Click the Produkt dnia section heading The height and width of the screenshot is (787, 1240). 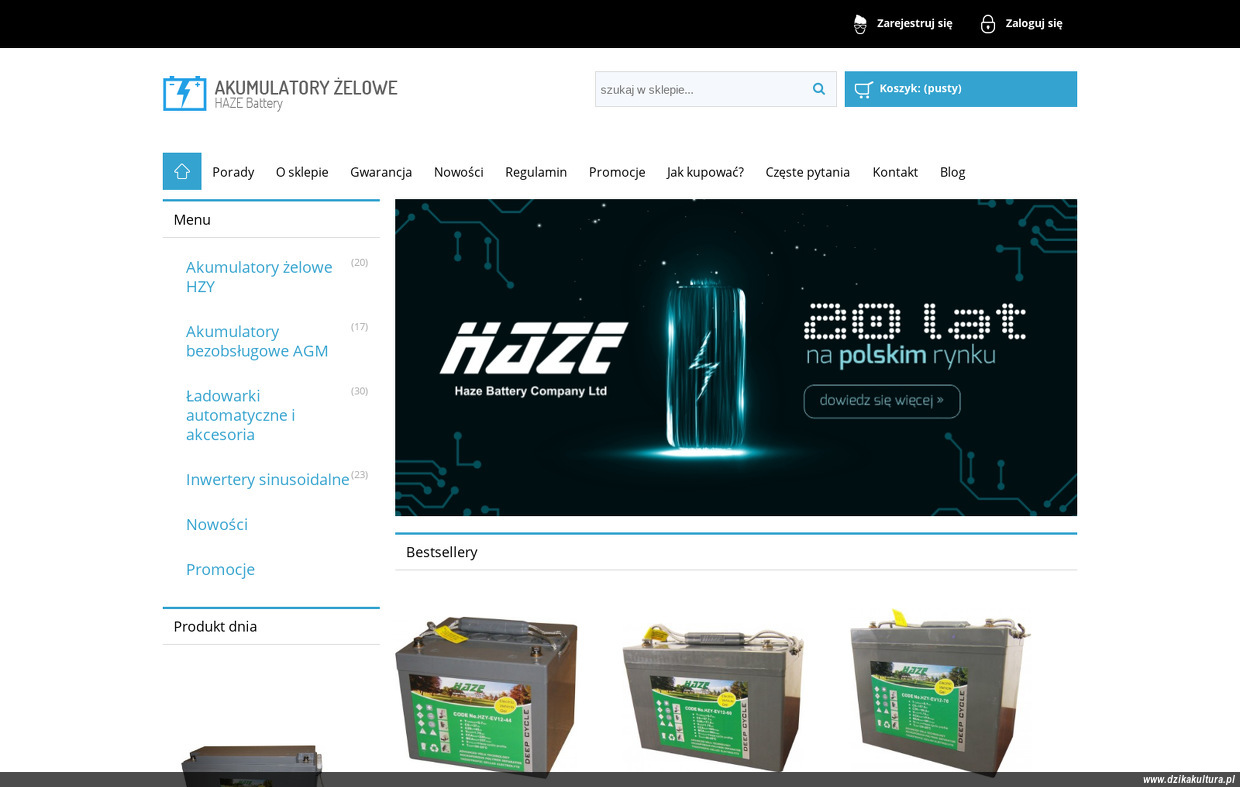coord(215,626)
